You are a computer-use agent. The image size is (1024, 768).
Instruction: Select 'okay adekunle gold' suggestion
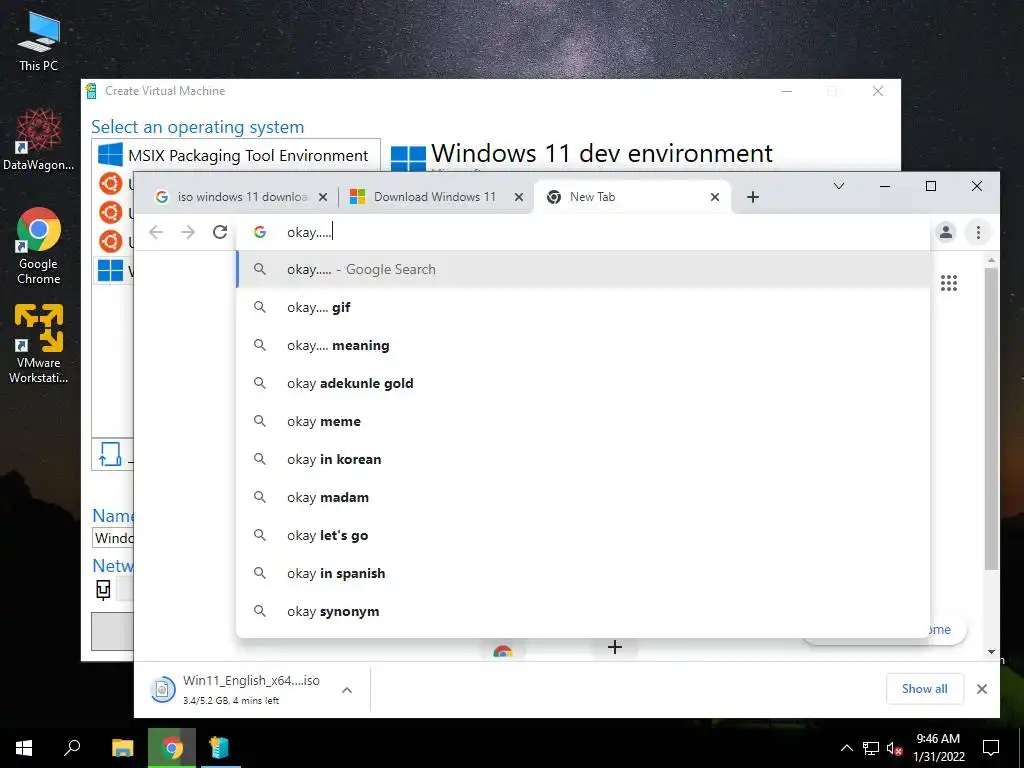583,383
